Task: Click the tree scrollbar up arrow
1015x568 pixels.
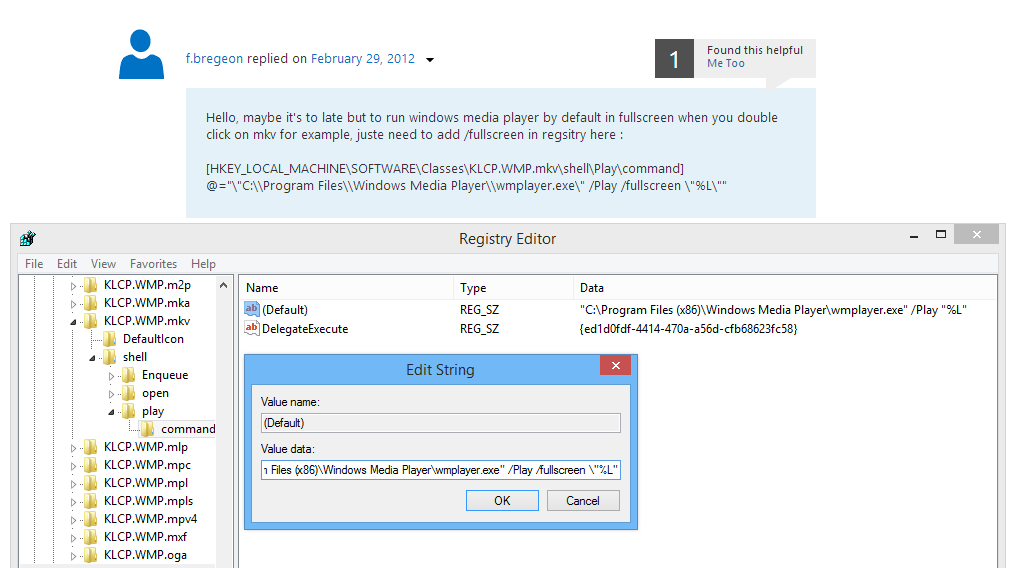Action: 223,285
